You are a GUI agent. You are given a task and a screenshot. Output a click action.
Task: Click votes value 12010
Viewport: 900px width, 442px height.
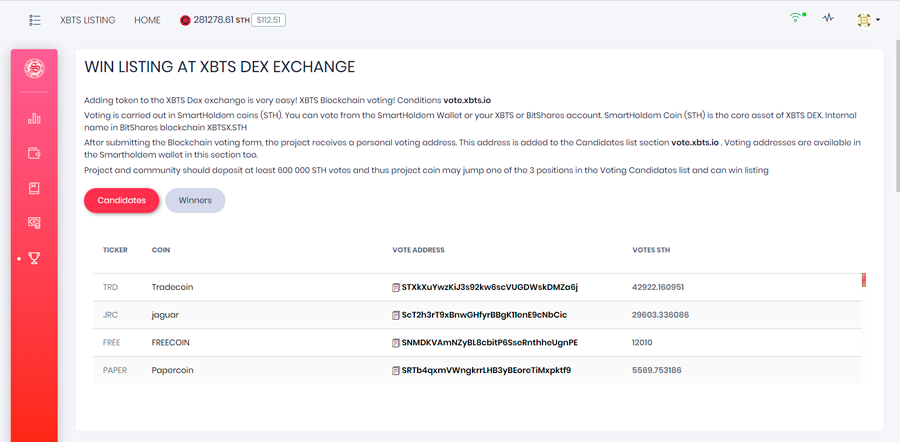(642, 343)
